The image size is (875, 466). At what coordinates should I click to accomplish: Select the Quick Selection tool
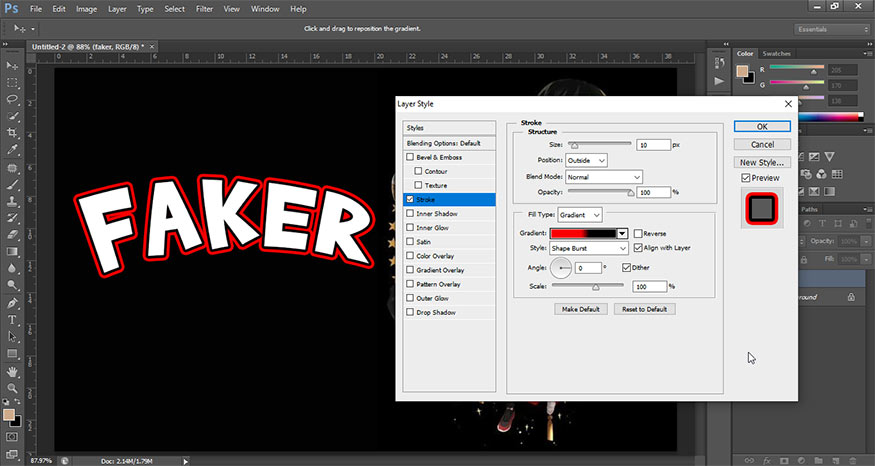pos(12,116)
